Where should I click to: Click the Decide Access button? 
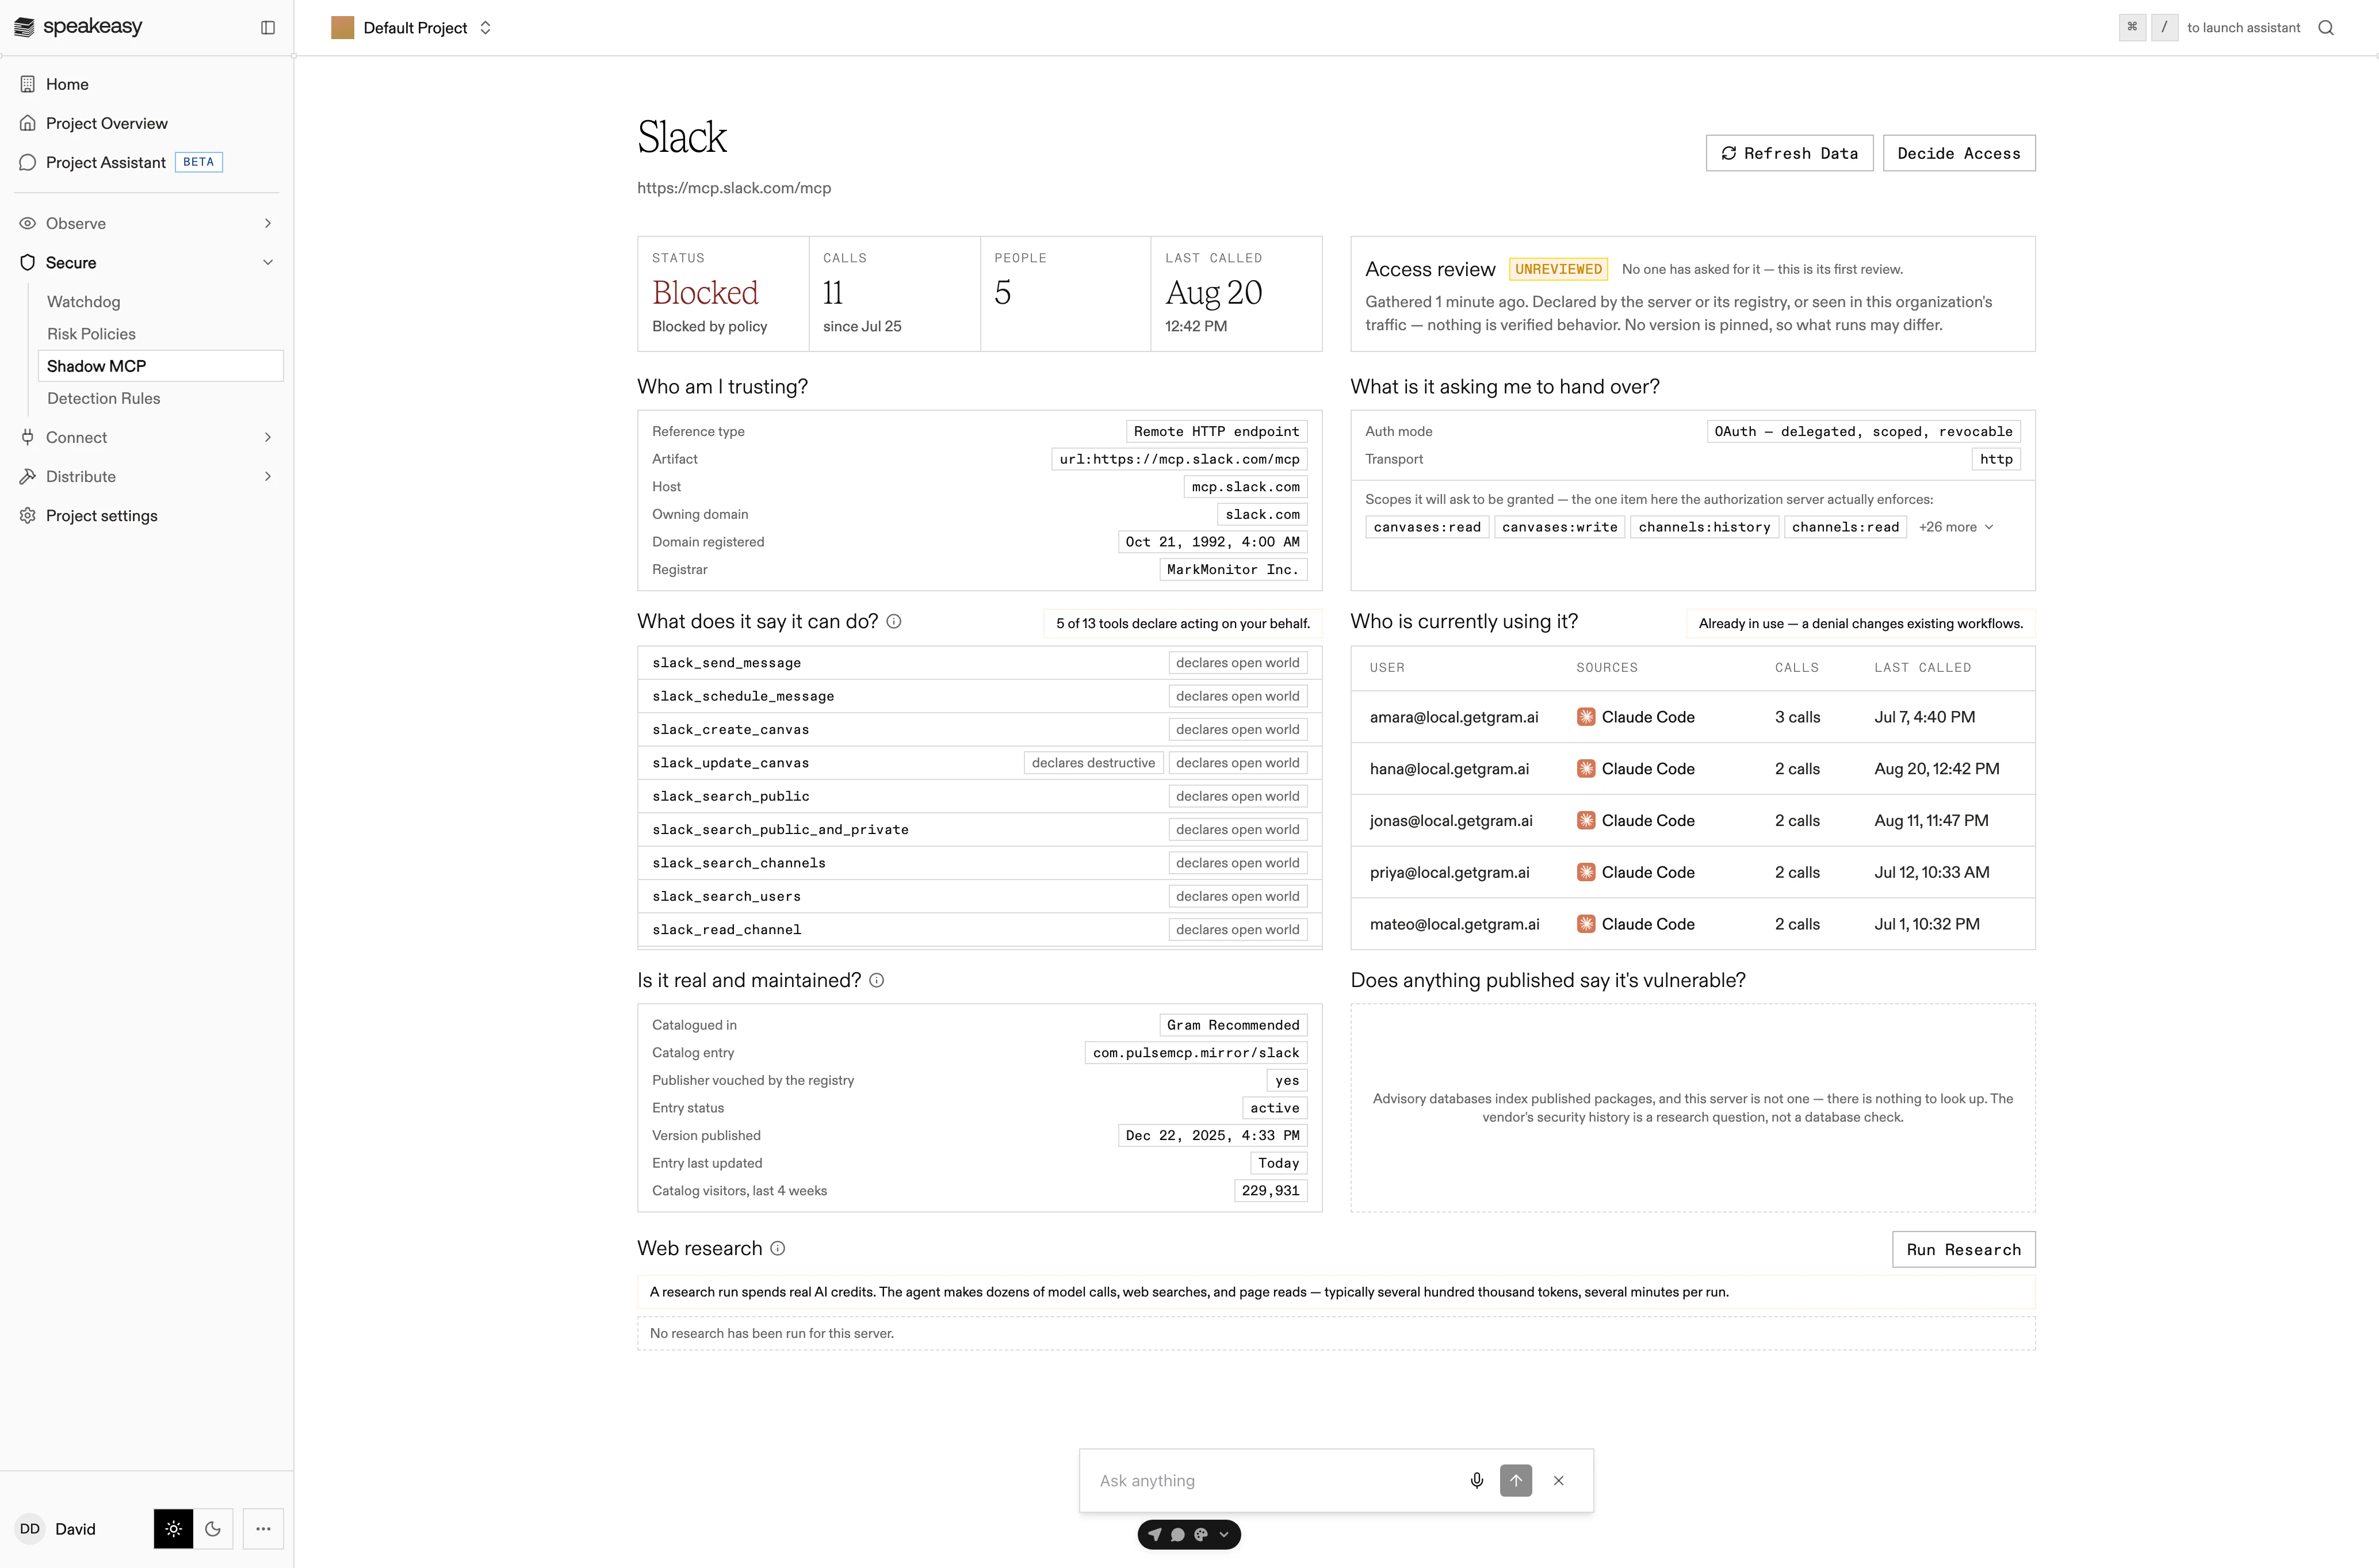click(x=1958, y=153)
